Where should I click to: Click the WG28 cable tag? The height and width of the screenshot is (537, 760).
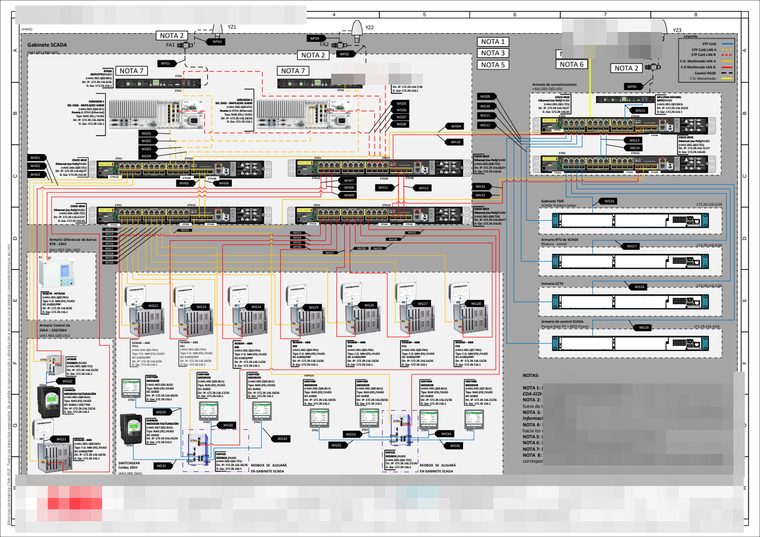pyautogui.click(x=477, y=303)
